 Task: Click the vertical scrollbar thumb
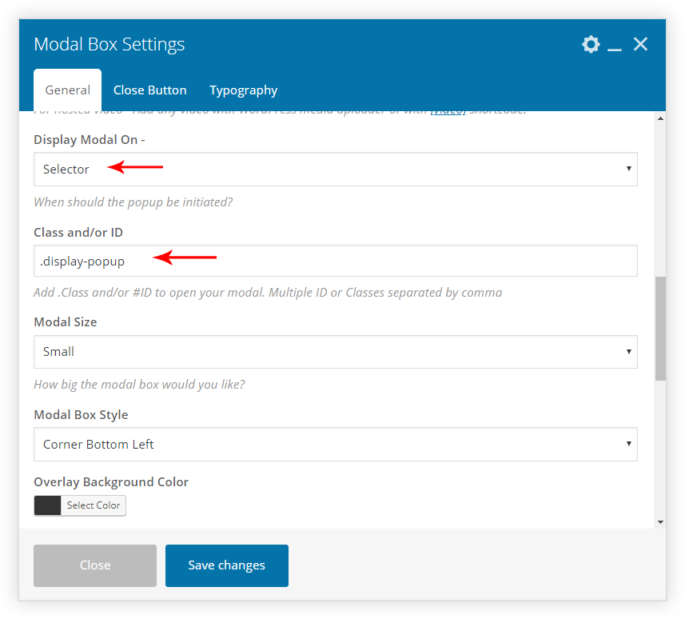click(660, 328)
